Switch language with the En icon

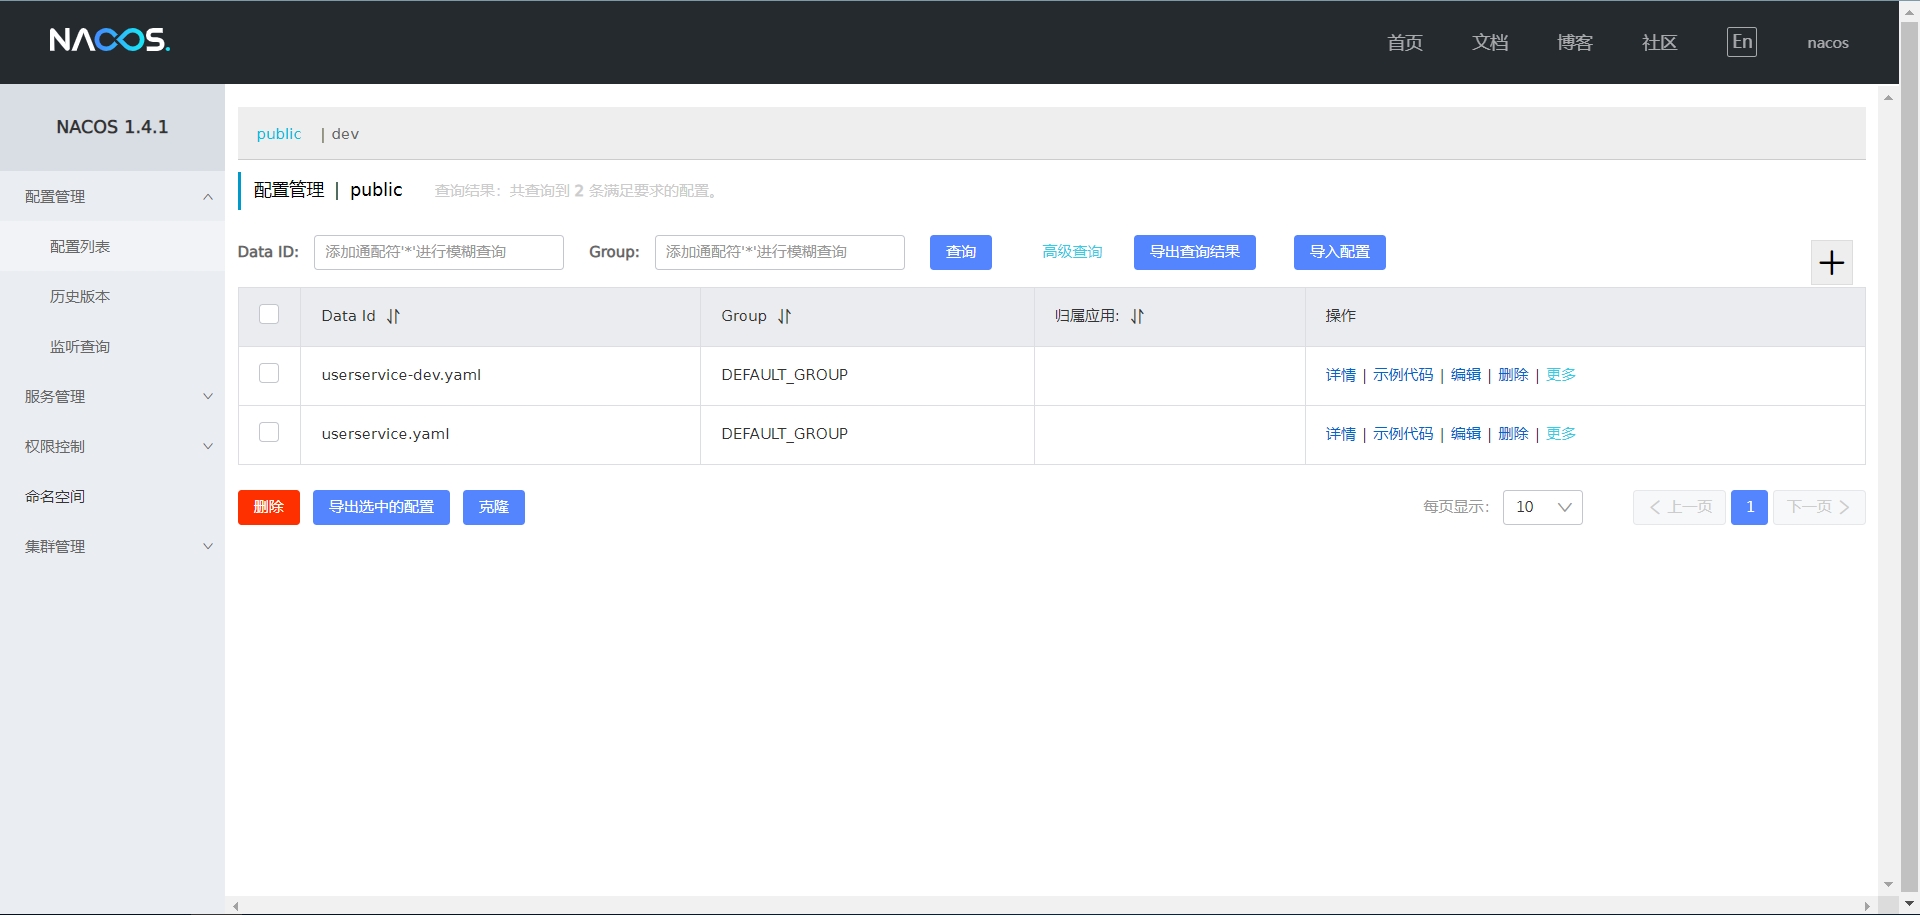coord(1742,42)
